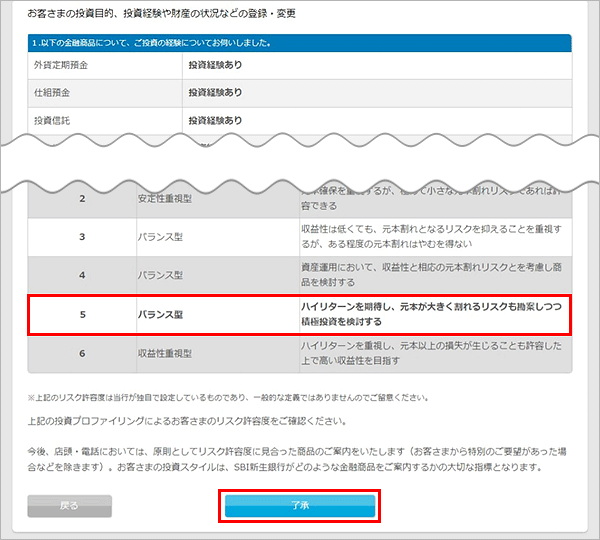Click the 投資信託 row label
Image resolution: width=600 pixels, height=540 pixels.
click(54, 121)
